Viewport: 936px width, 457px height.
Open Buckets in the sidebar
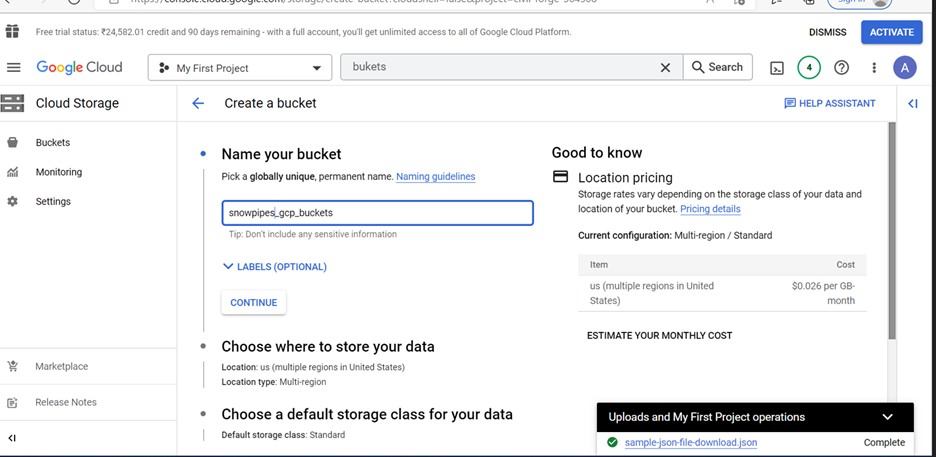[52, 143]
